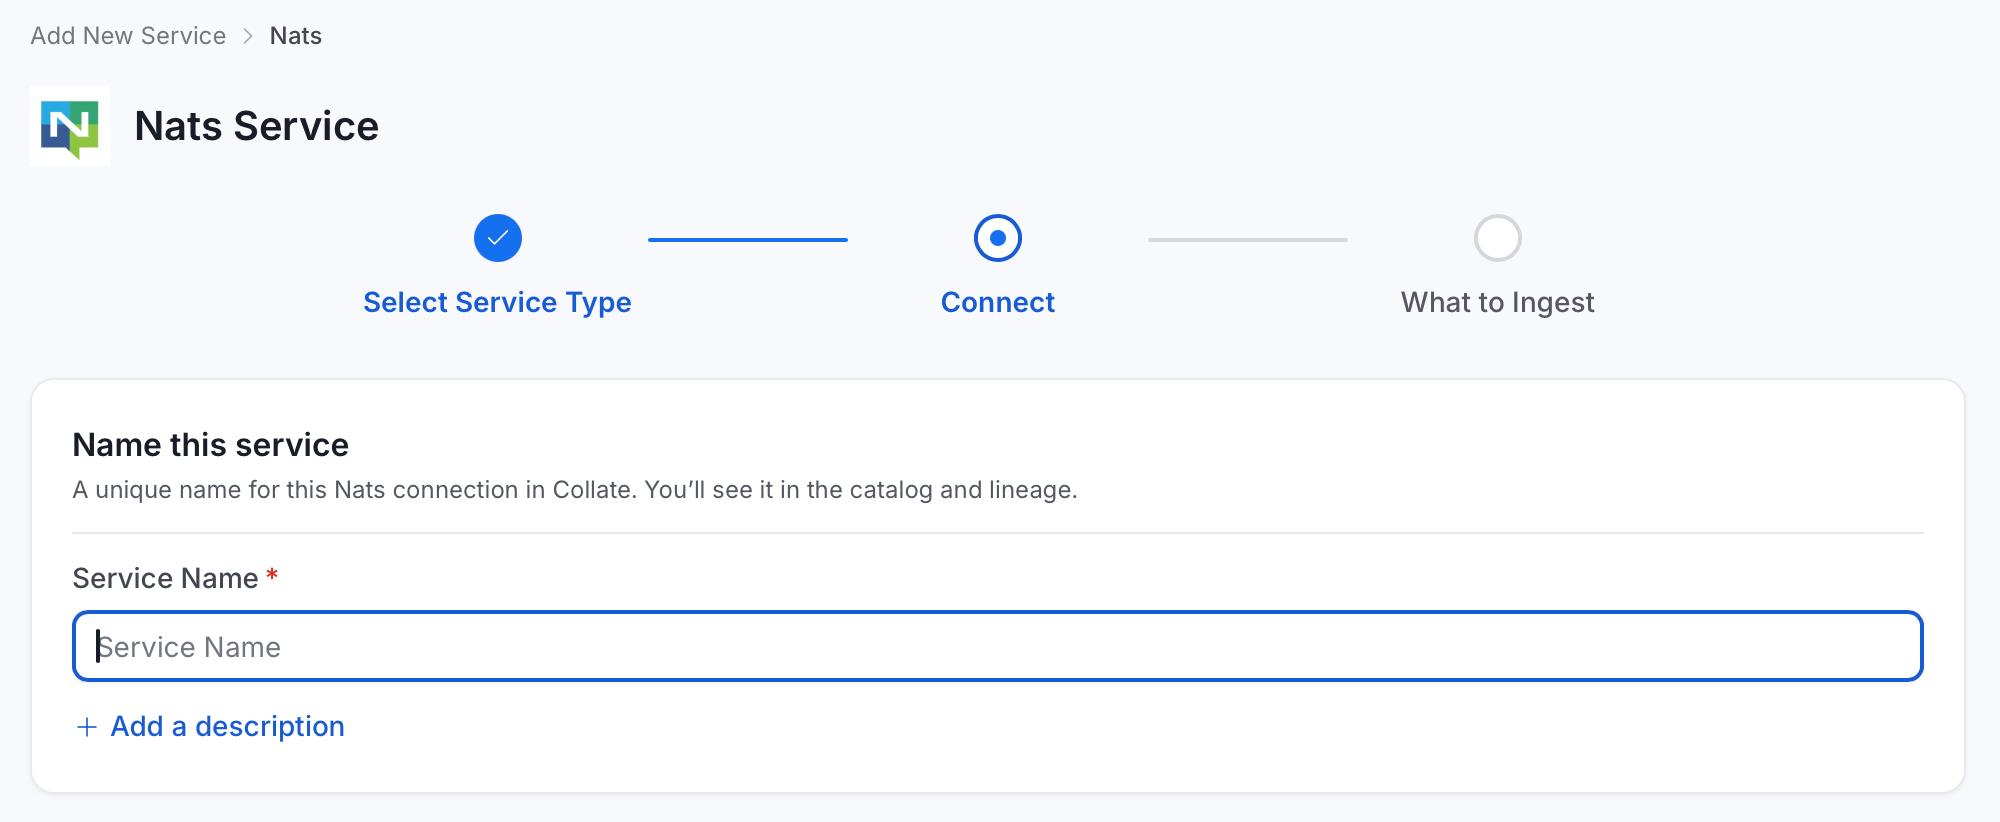Click the plus icon beside Add a description
This screenshot has height=822, width=2000.
[87, 727]
